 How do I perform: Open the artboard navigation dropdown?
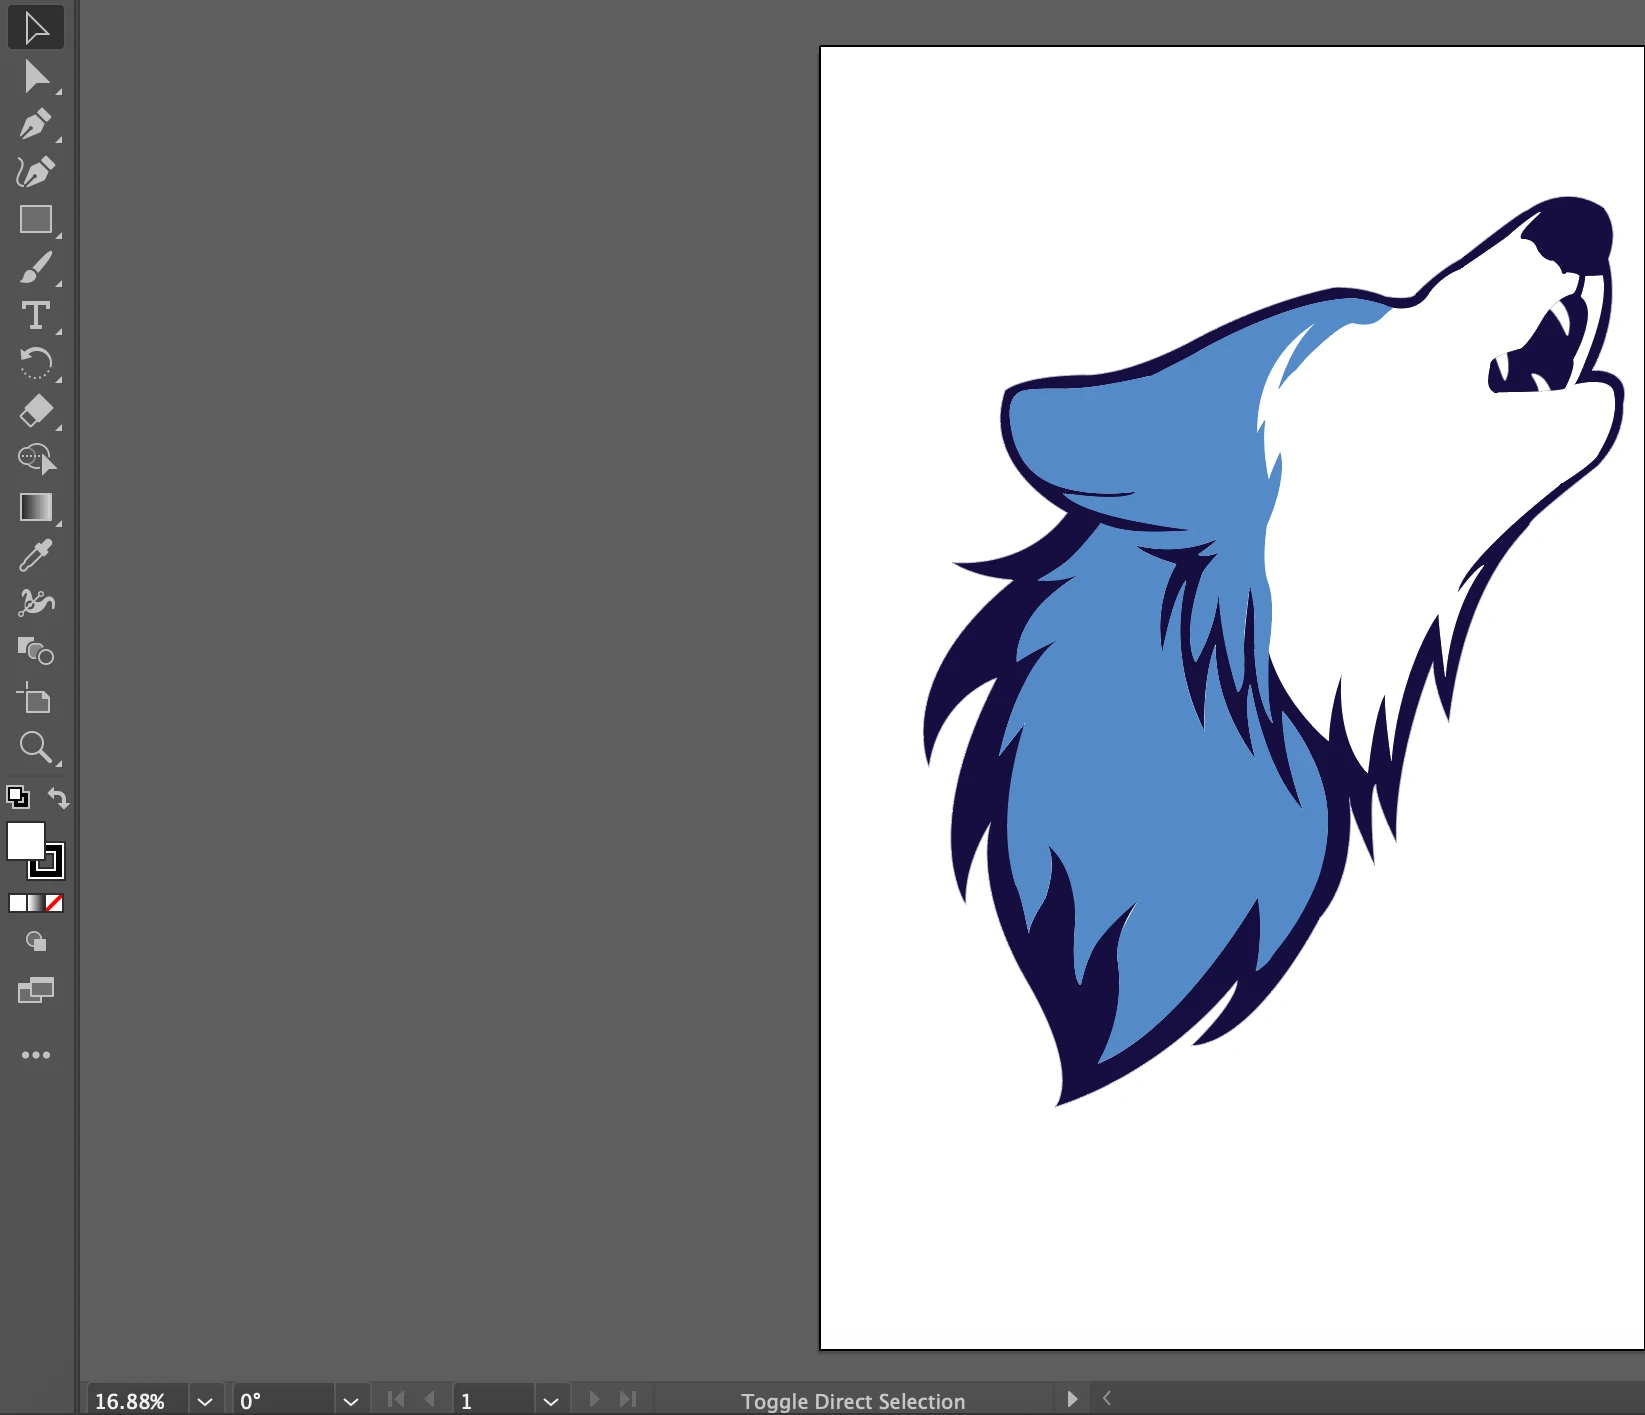click(x=551, y=1401)
